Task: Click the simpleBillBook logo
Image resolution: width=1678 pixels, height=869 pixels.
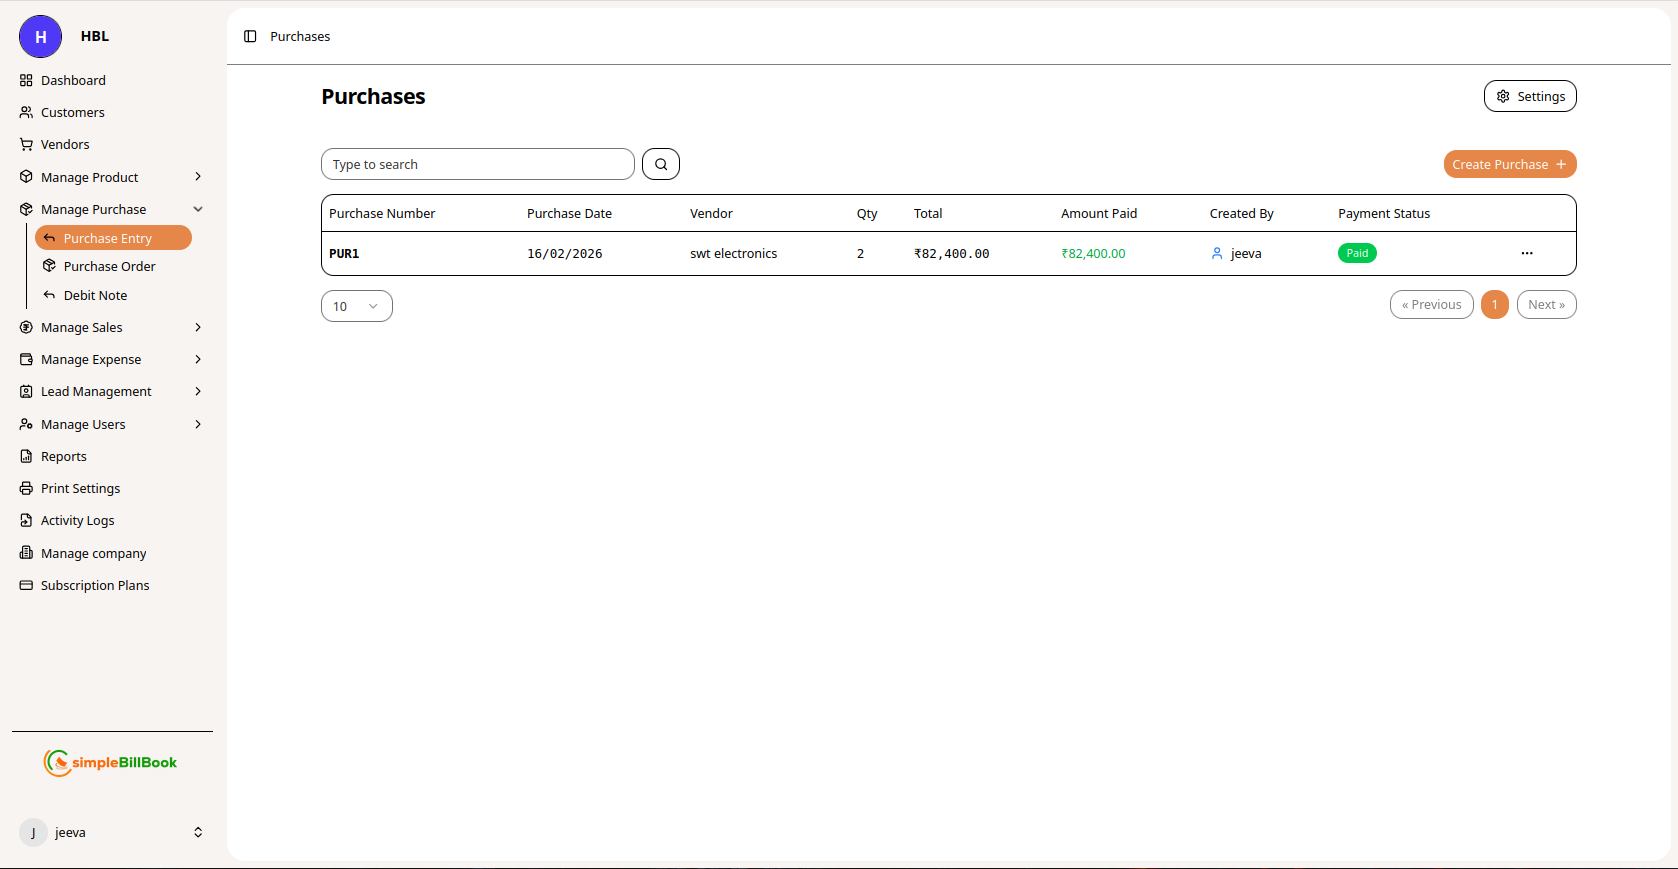Action: tap(111, 763)
